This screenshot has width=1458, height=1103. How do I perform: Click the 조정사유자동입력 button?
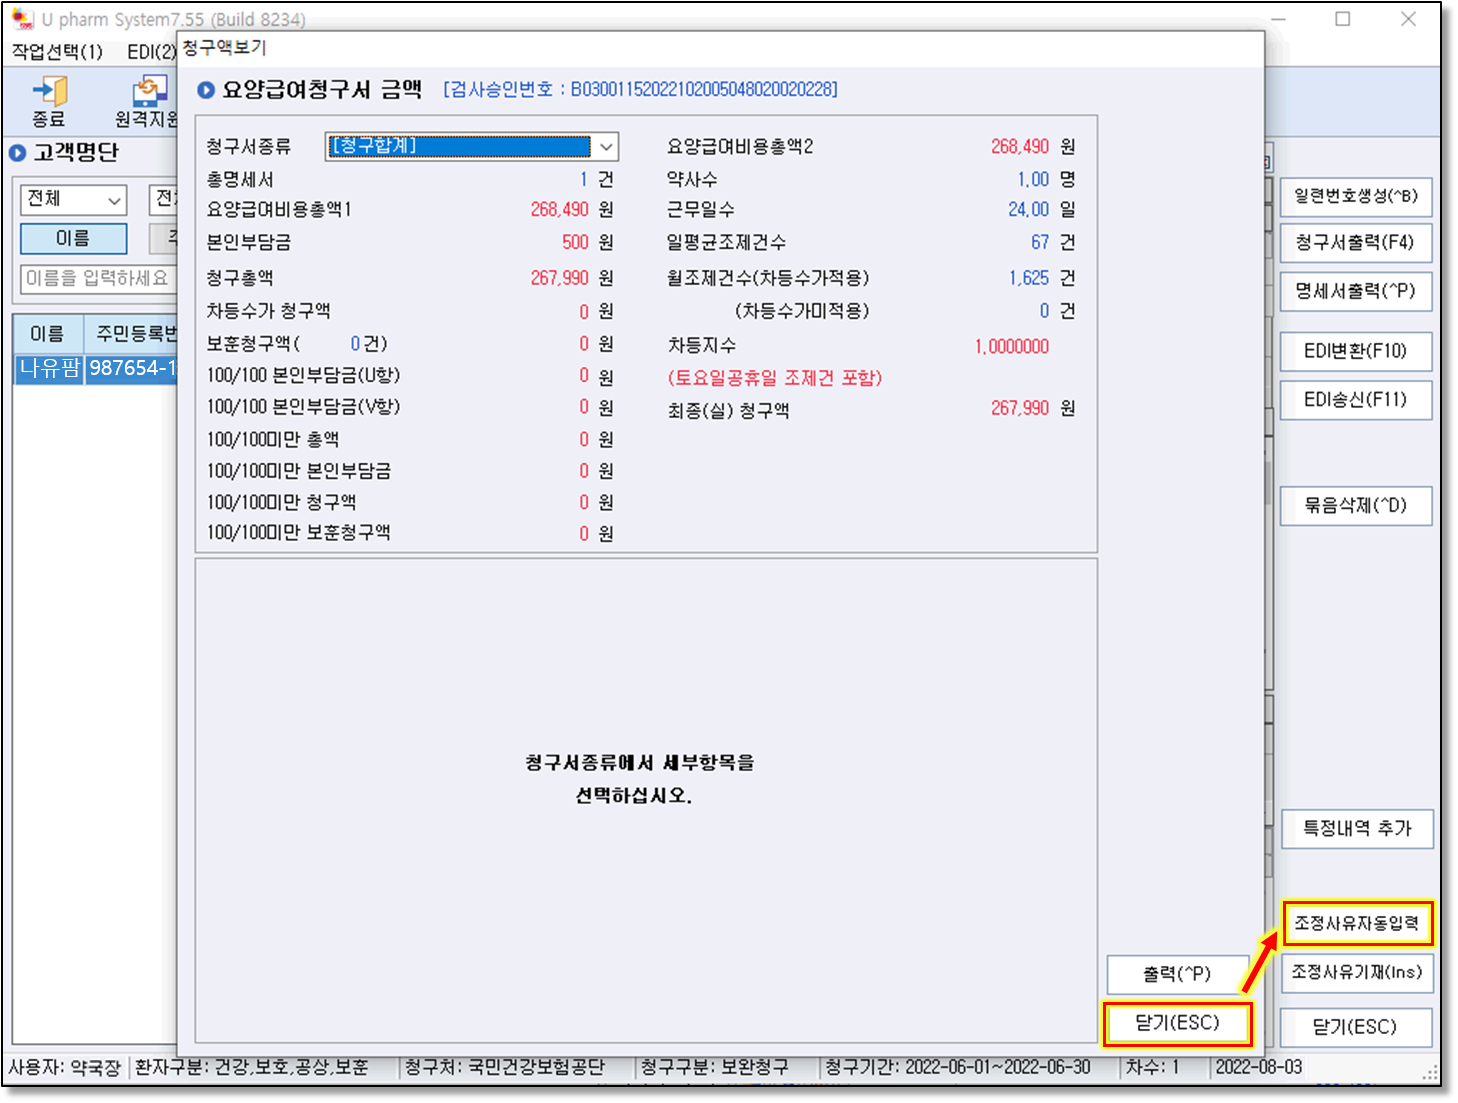tap(1356, 923)
